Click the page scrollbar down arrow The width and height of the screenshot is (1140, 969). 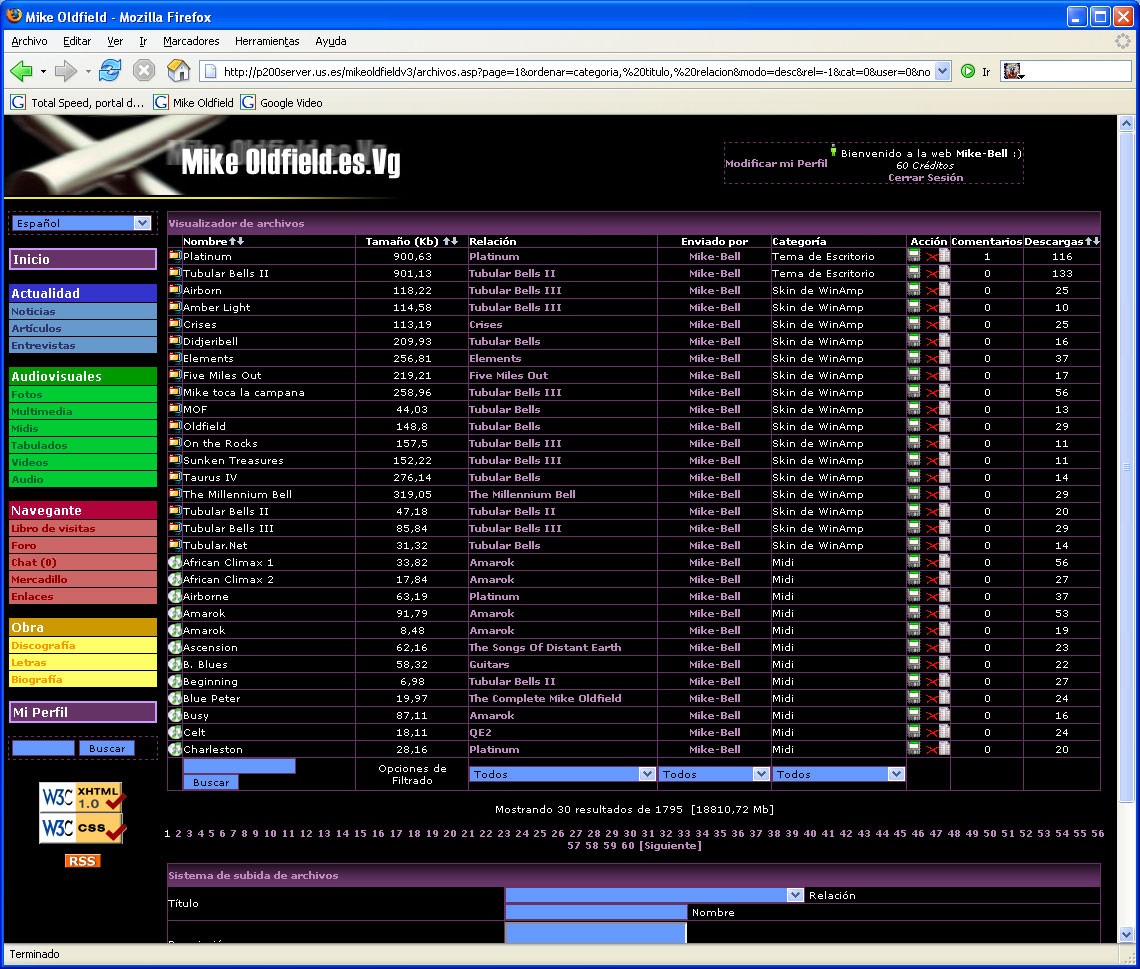(x=1126, y=935)
